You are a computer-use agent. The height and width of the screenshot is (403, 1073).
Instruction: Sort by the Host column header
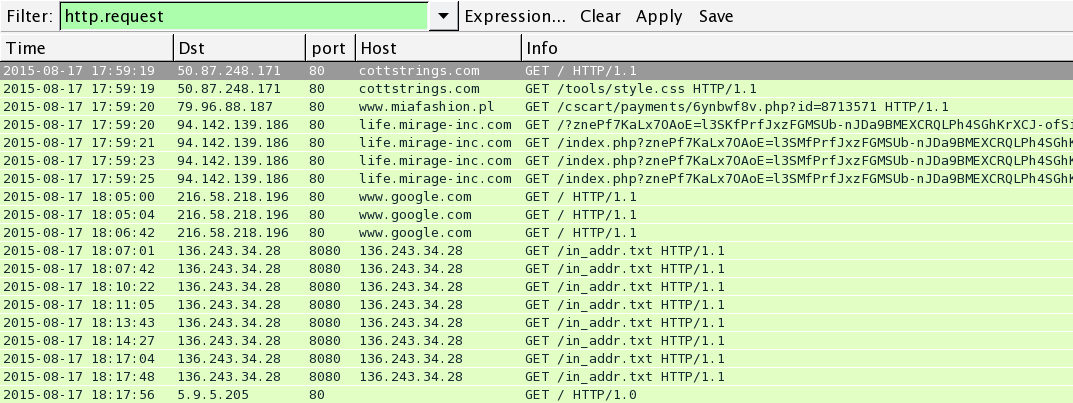pos(438,48)
